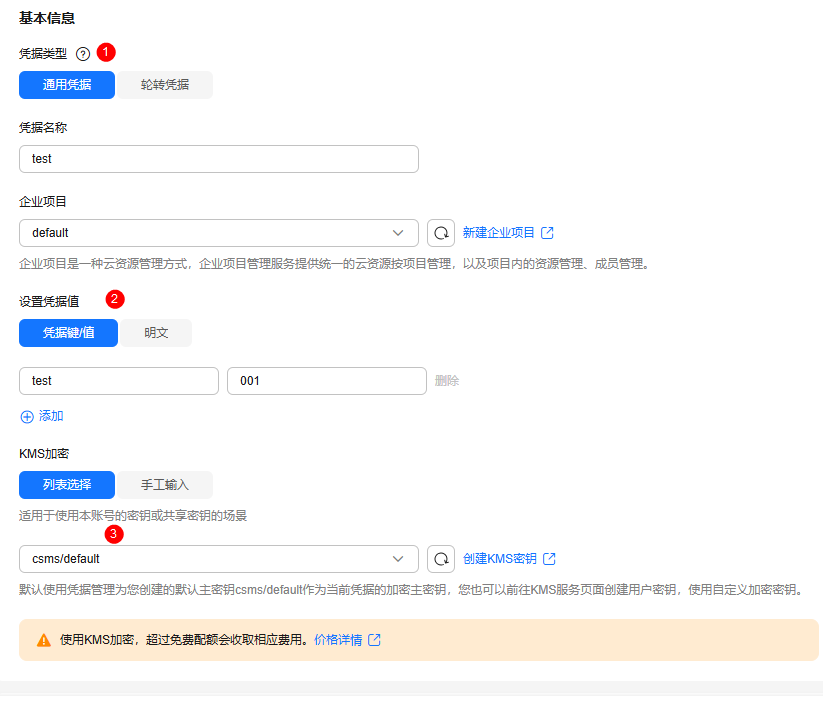
Task: Select 手工输入 for KMS encryption
Action: click(x=165, y=485)
